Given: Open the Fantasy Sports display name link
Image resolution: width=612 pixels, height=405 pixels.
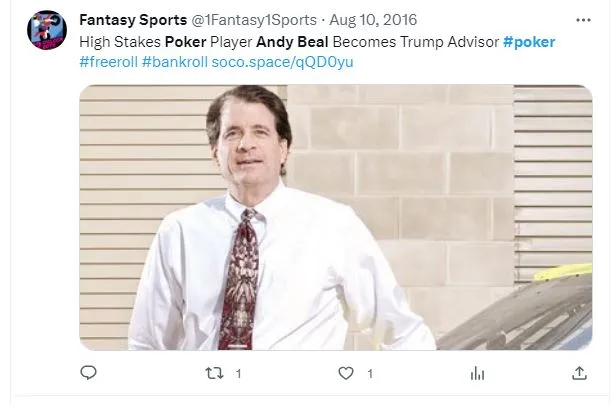Looking at the screenshot, I should 133,20.
